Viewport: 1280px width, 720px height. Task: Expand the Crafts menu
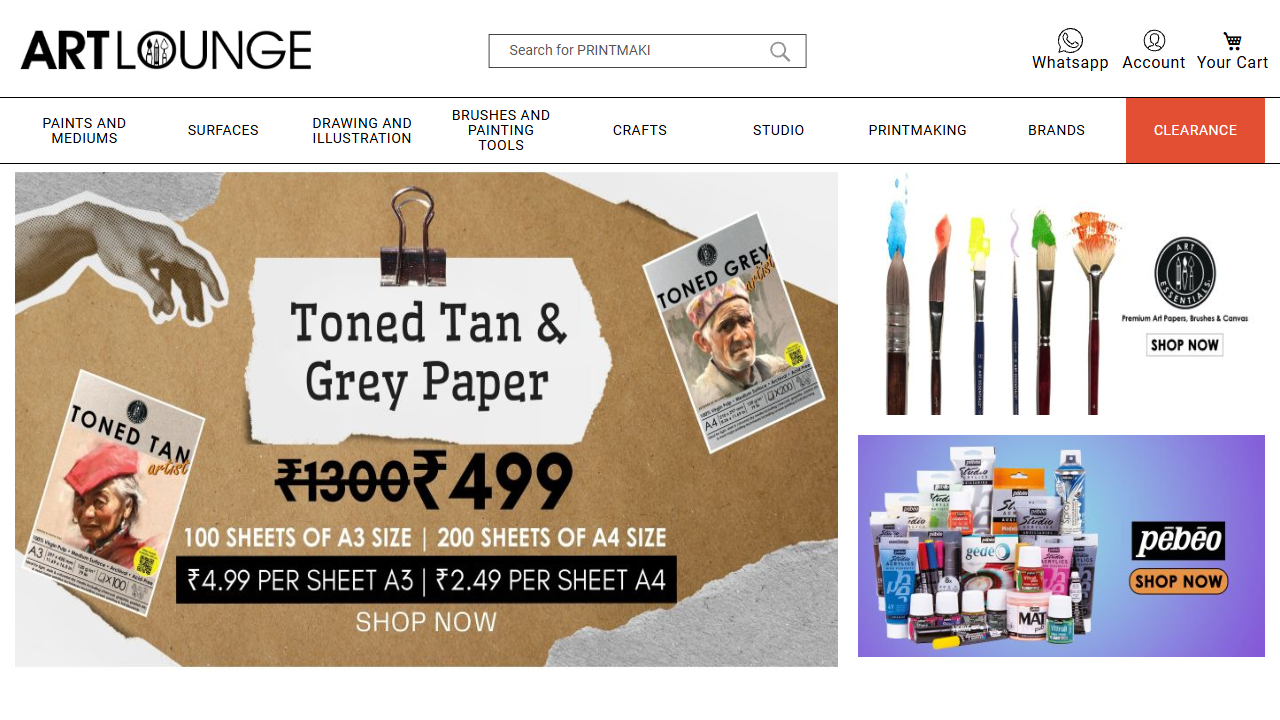point(640,130)
